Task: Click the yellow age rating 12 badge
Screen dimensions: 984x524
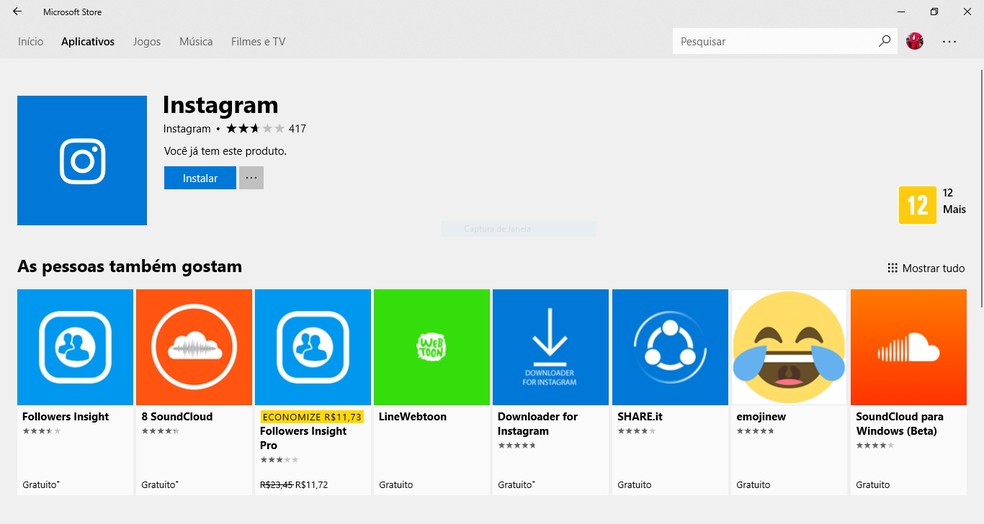Action: [x=917, y=205]
